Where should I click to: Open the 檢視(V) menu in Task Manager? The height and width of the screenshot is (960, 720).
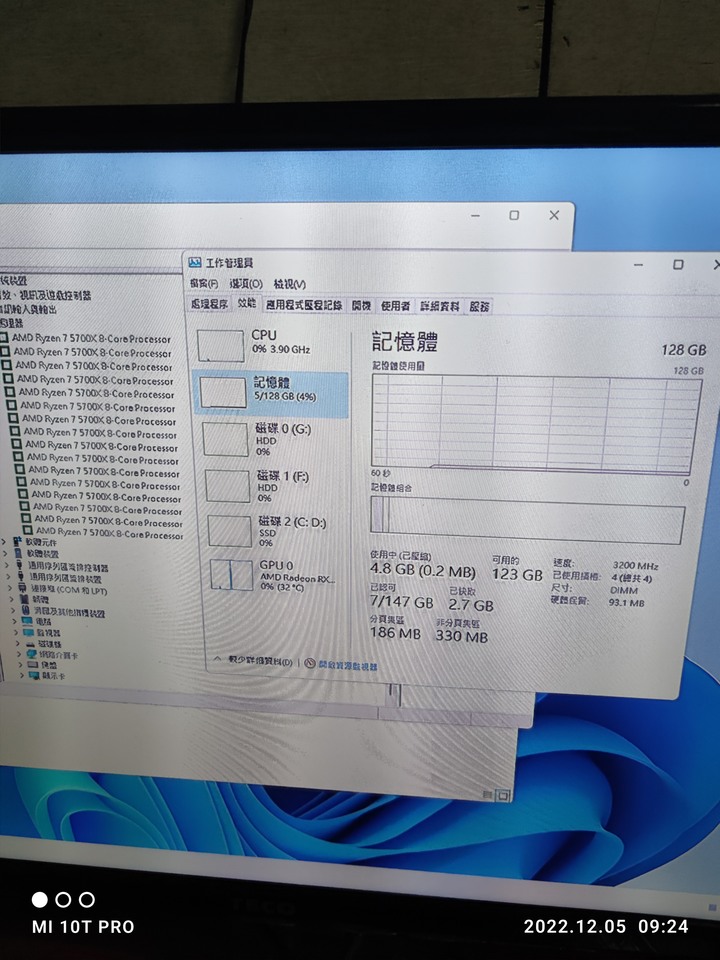pos(290,284)
